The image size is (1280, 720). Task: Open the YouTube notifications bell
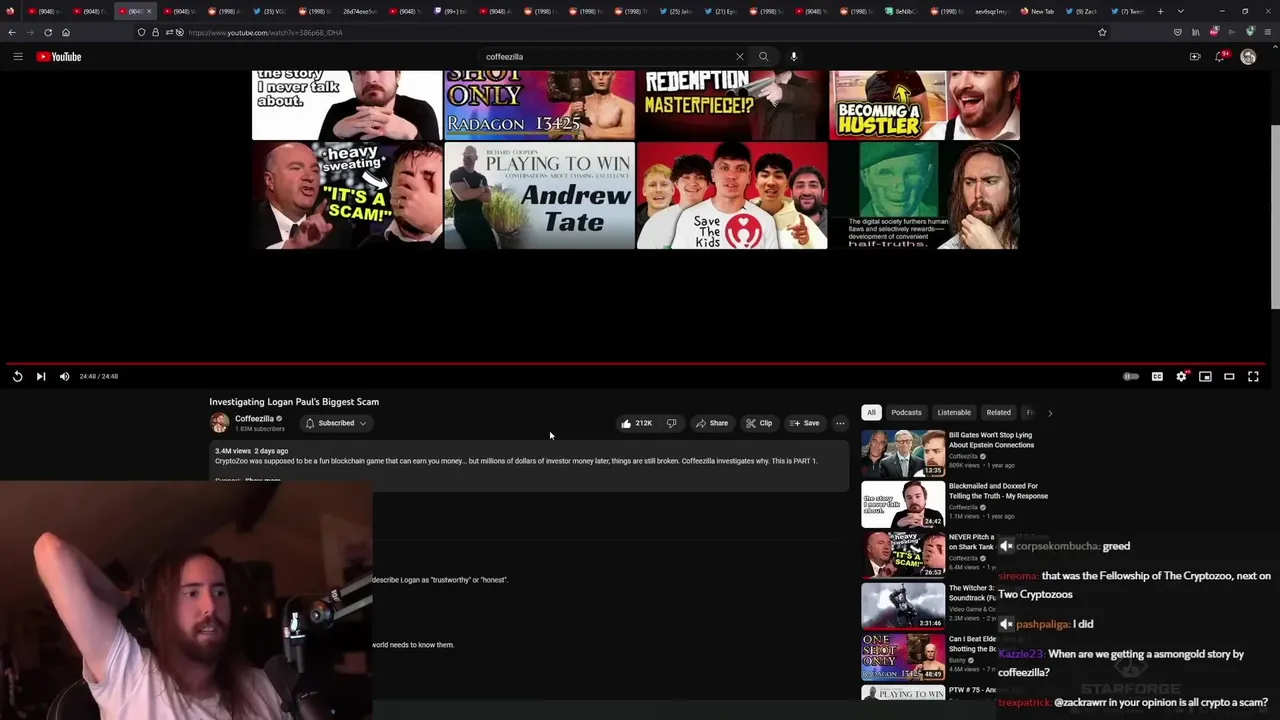pos(1220,57)
